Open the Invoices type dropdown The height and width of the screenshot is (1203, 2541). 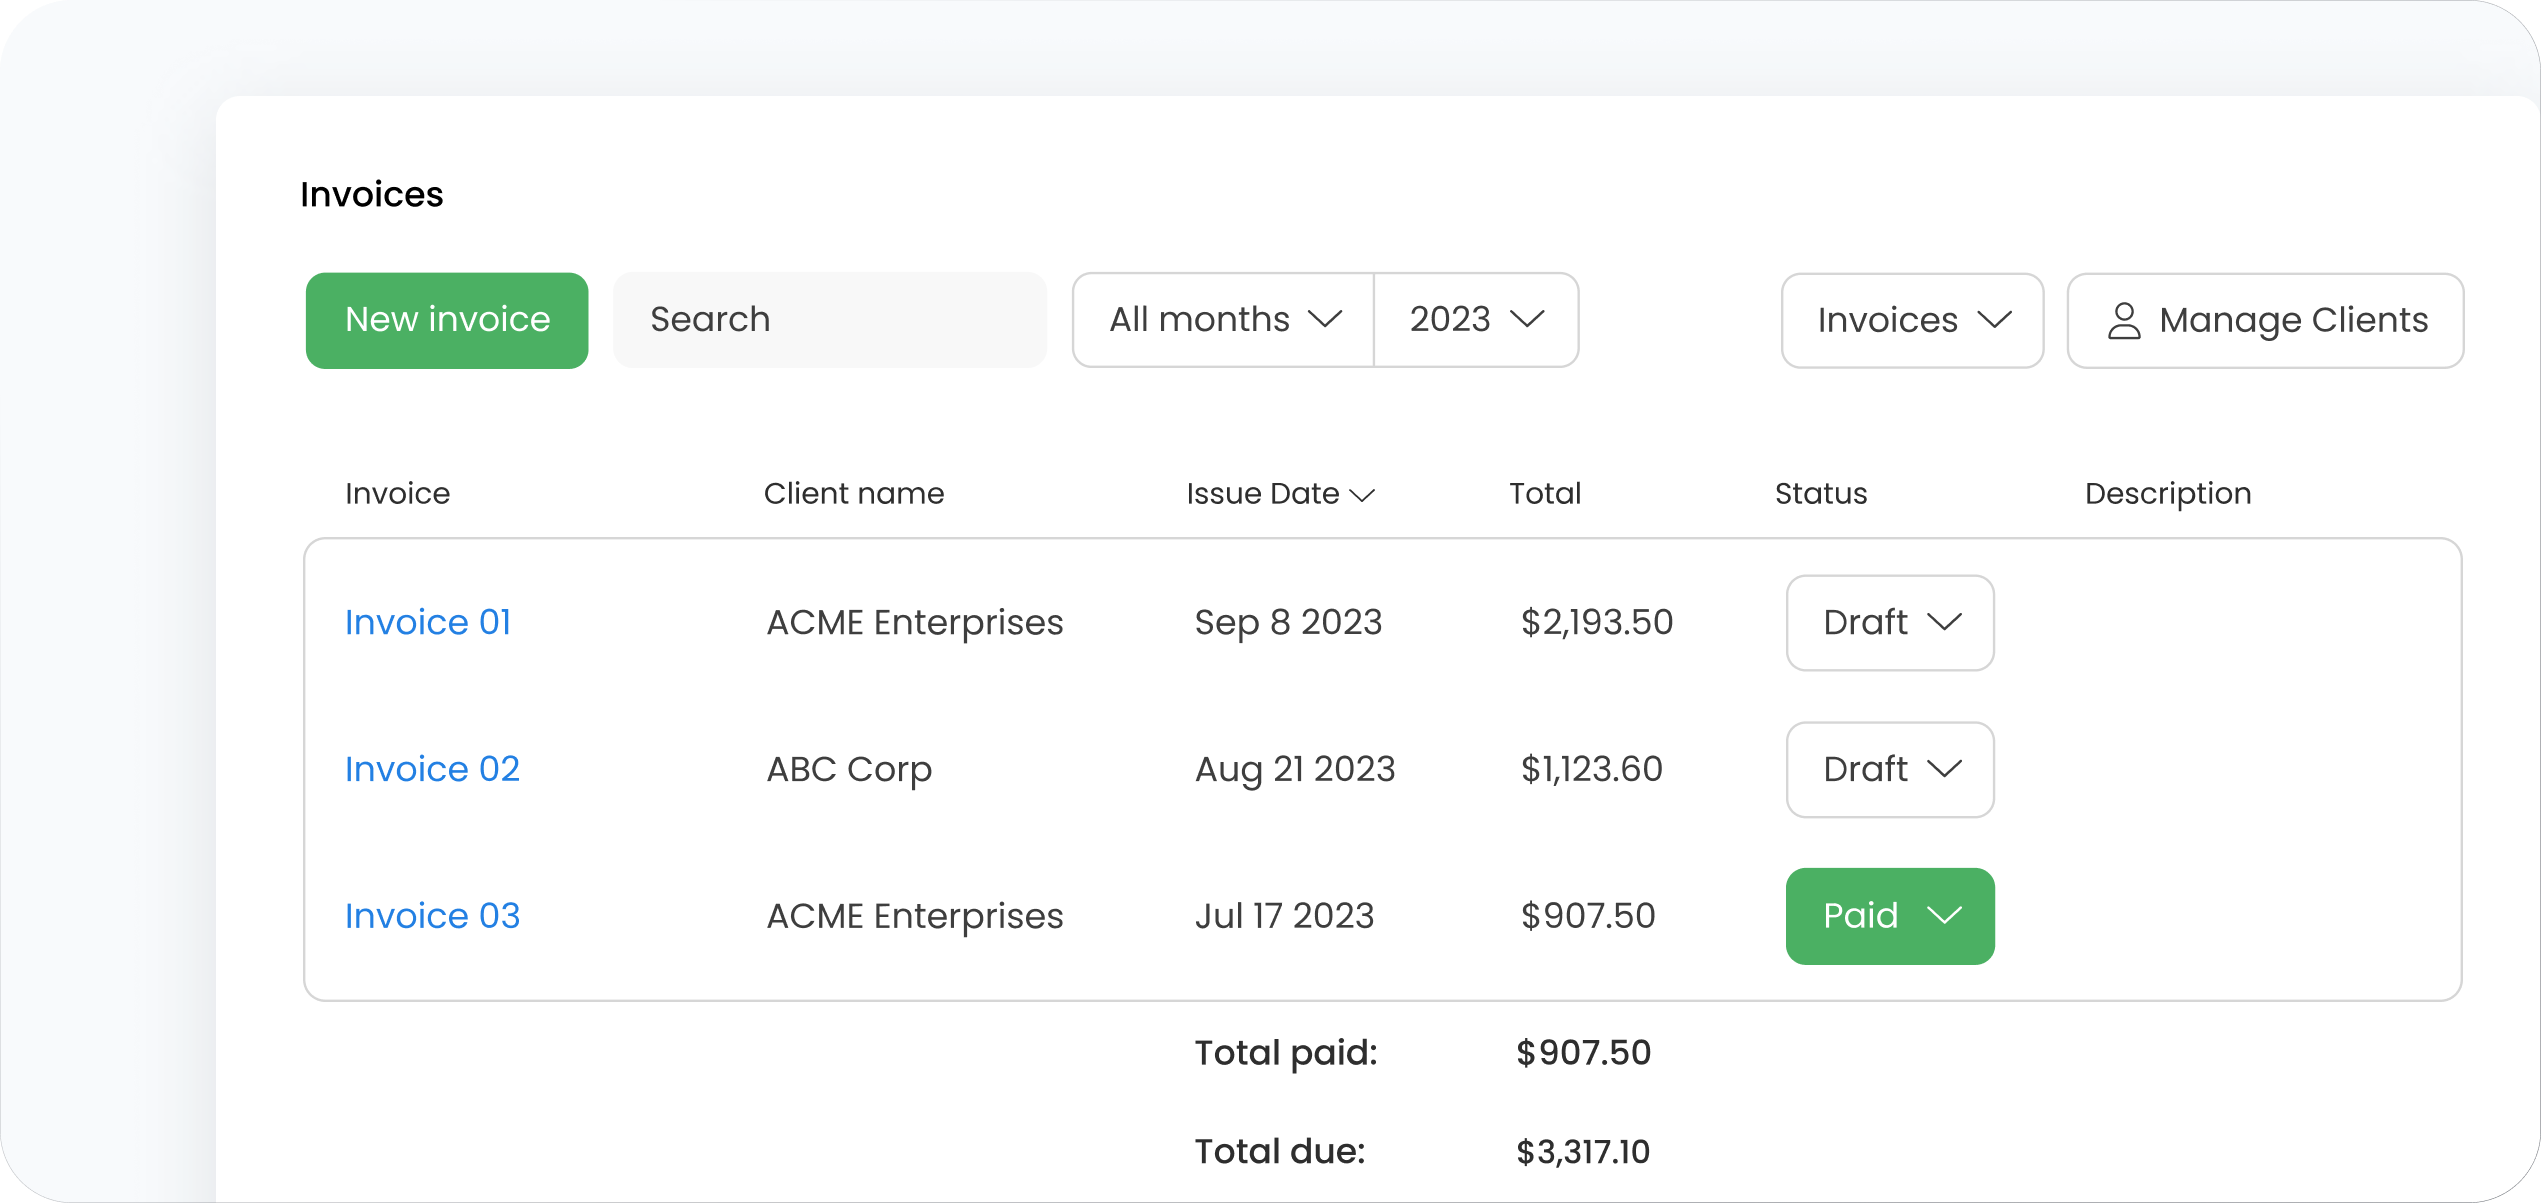[x=1911, y=320]
